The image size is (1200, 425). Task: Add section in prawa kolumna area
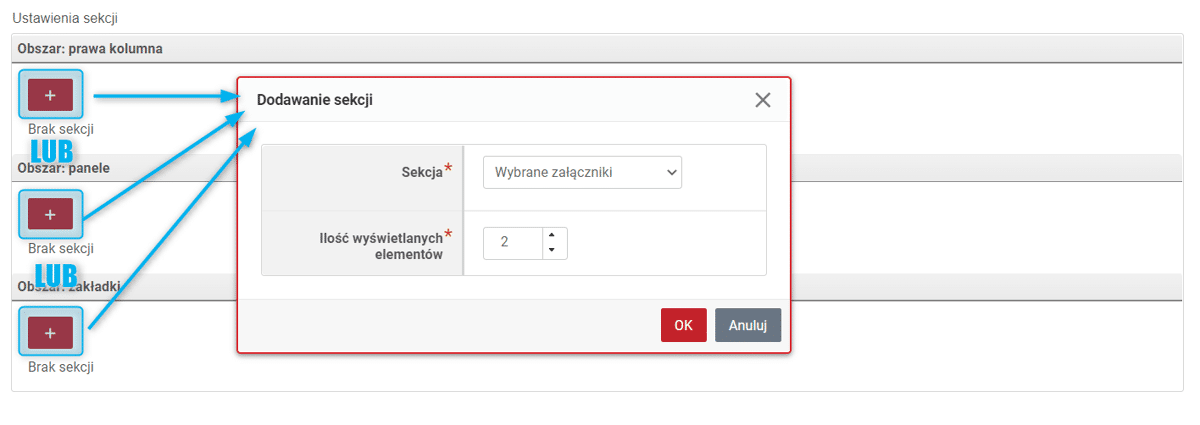coord(50,95)
